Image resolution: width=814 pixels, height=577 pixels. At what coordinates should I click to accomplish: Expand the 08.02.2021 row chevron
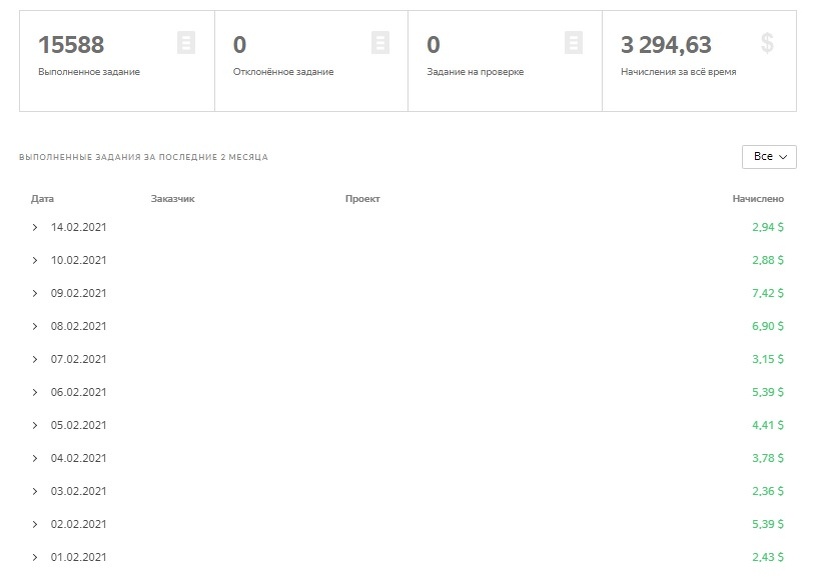click(x=35, y=326)
